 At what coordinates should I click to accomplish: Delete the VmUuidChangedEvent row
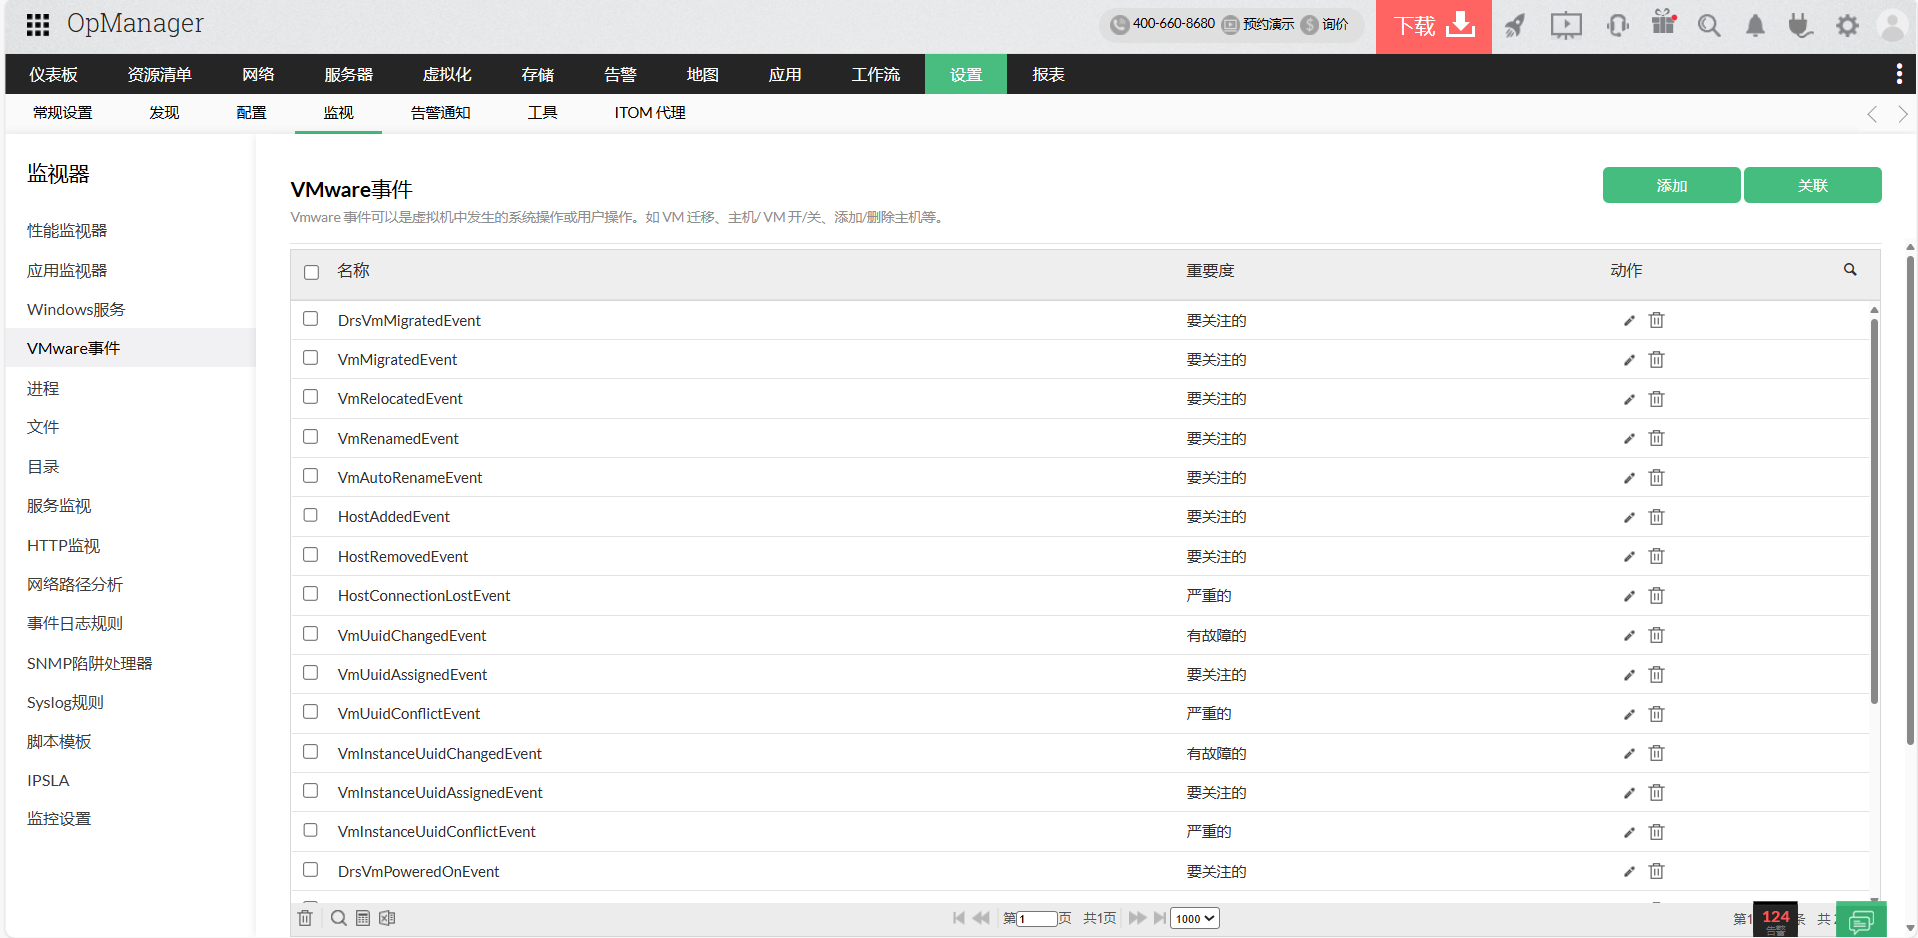point(1656,635)
